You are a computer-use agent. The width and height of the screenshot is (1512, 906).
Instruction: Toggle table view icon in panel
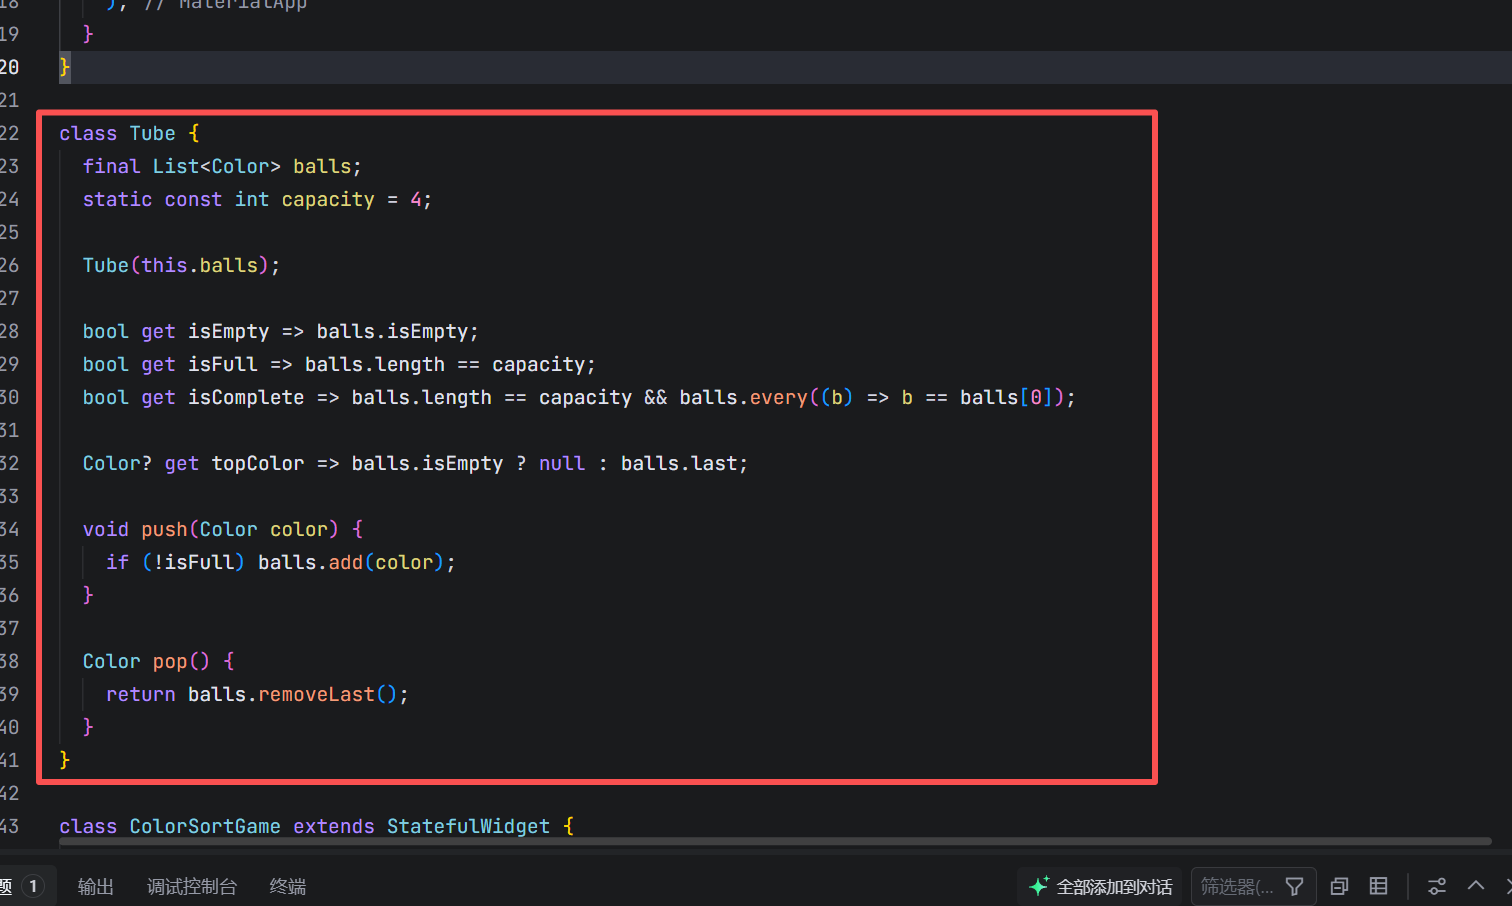1379,886
